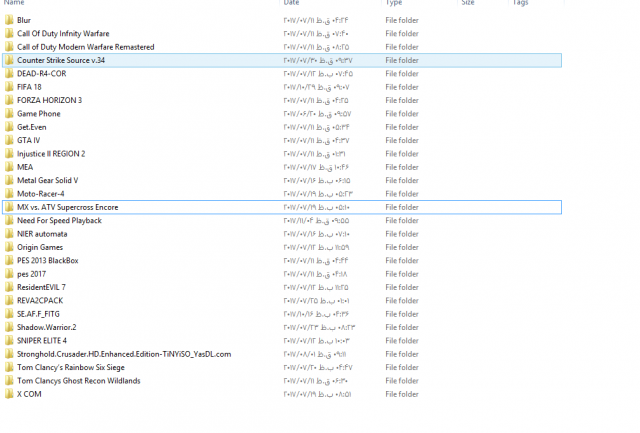Click the ResidentEVIL 7 folder icon
This screenshot has height=433, width=640.
pyautogui.click(x=9, y=287)
